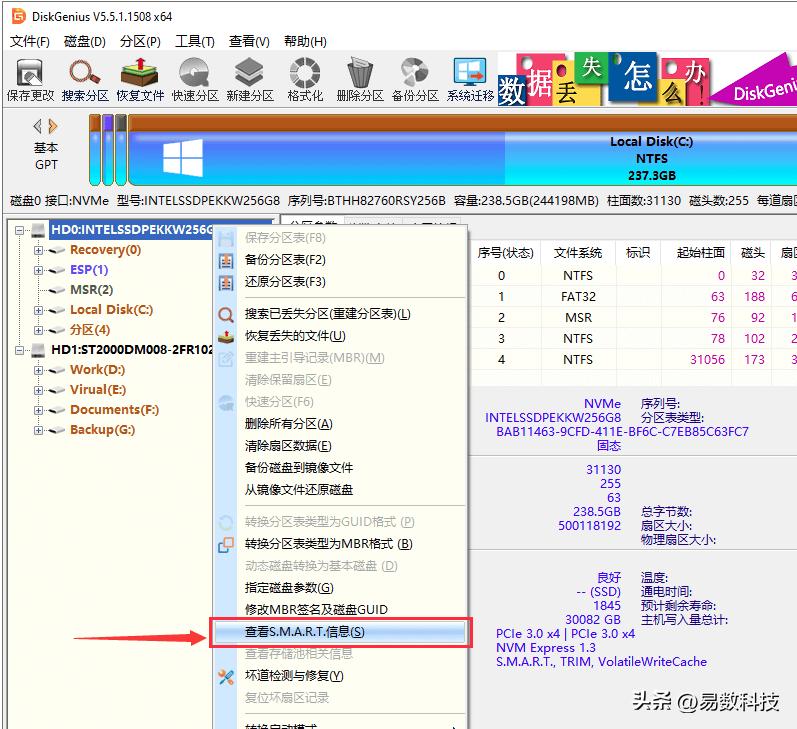Collapse the HD1:ST2000DM008 disk node
Viewport: 797px width, 729px height.
(x=21, y=350)
